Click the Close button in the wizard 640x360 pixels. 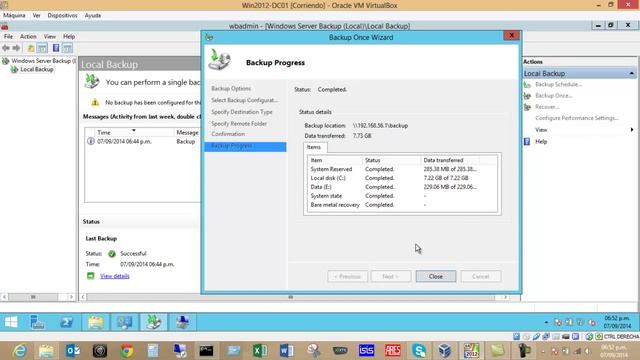point(436,276)
